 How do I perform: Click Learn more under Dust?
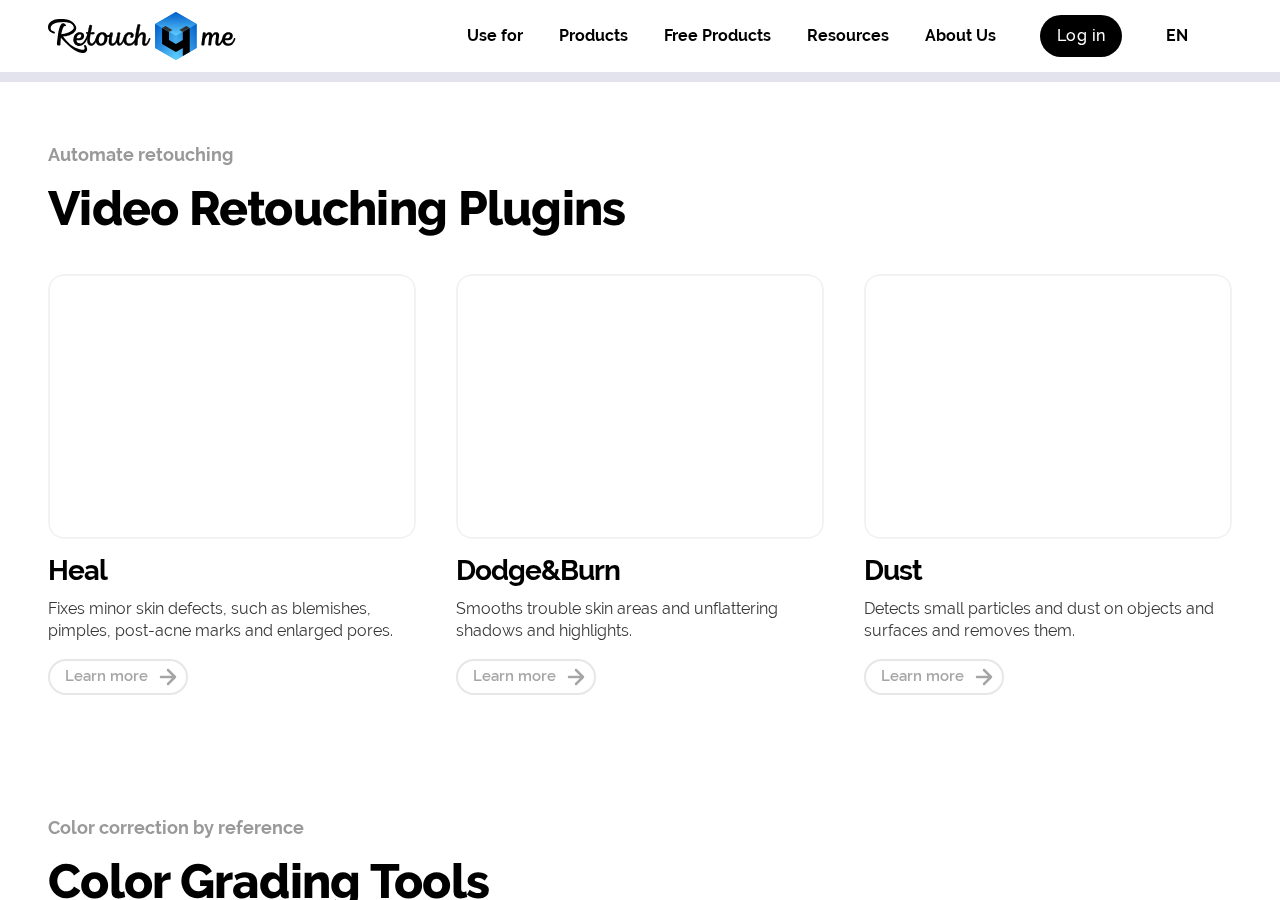coord(934,677)
